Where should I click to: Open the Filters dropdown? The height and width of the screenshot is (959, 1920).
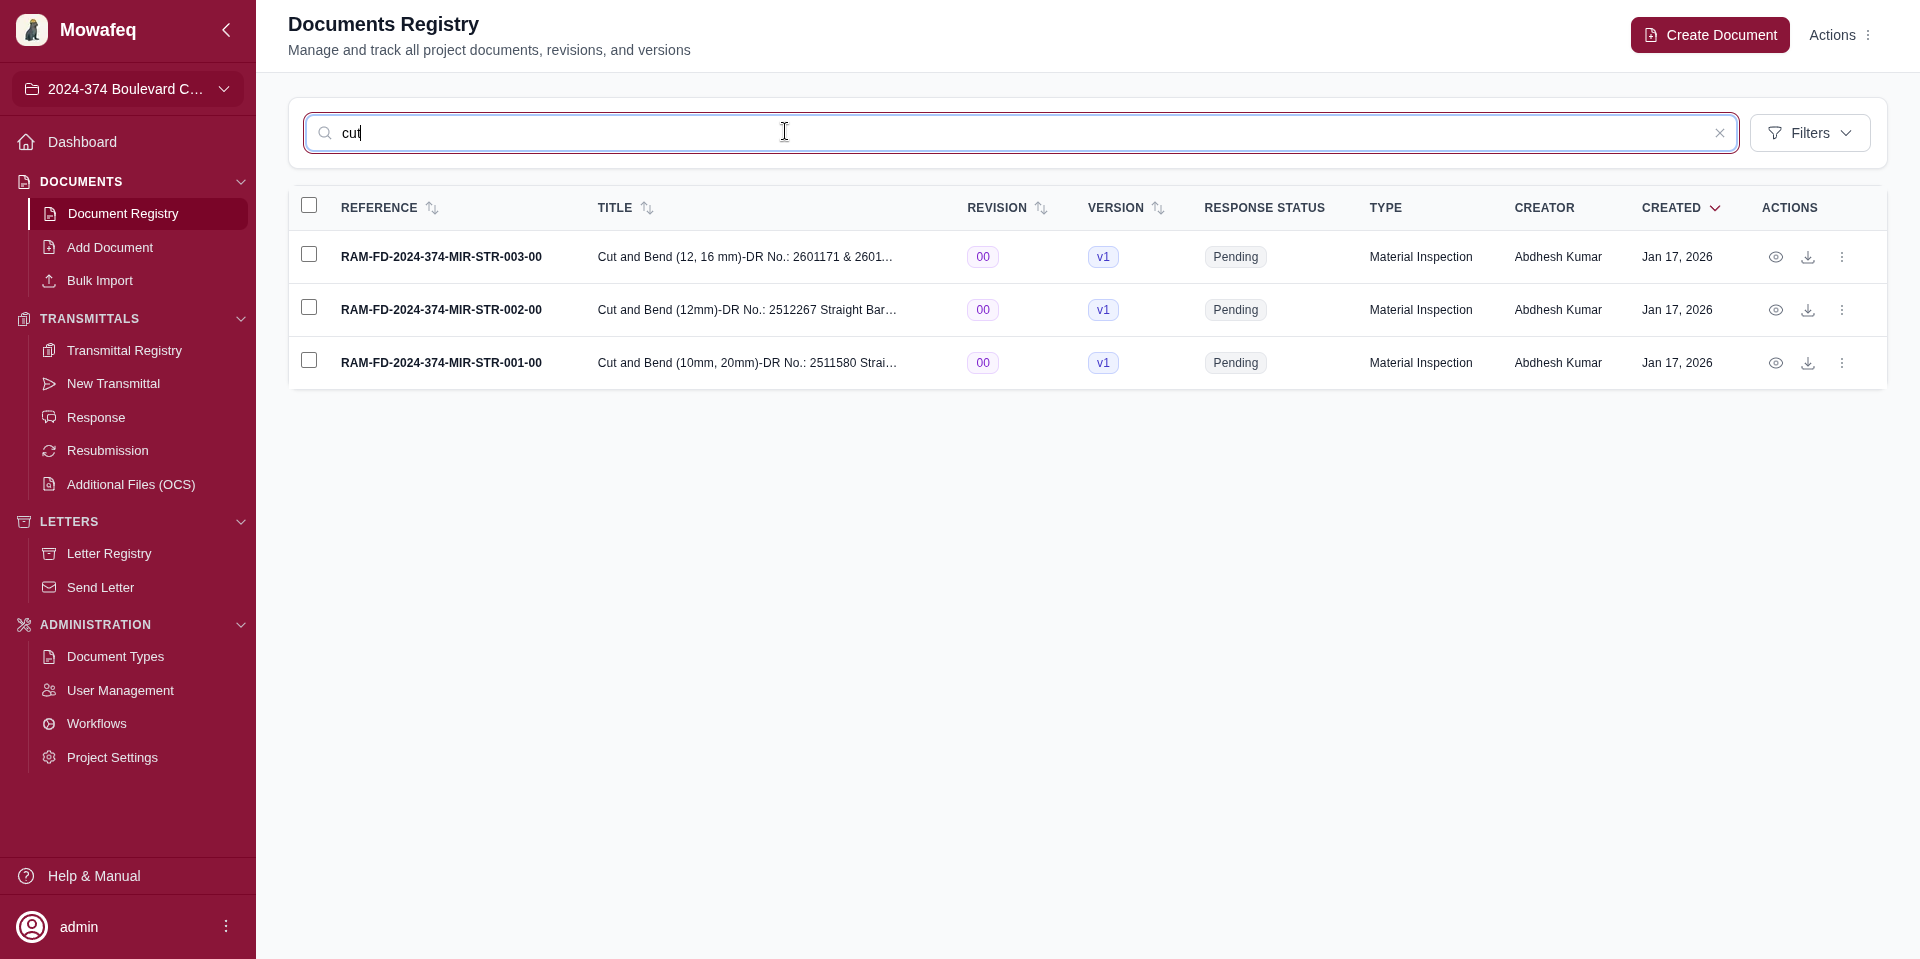tap(1809, 133)
